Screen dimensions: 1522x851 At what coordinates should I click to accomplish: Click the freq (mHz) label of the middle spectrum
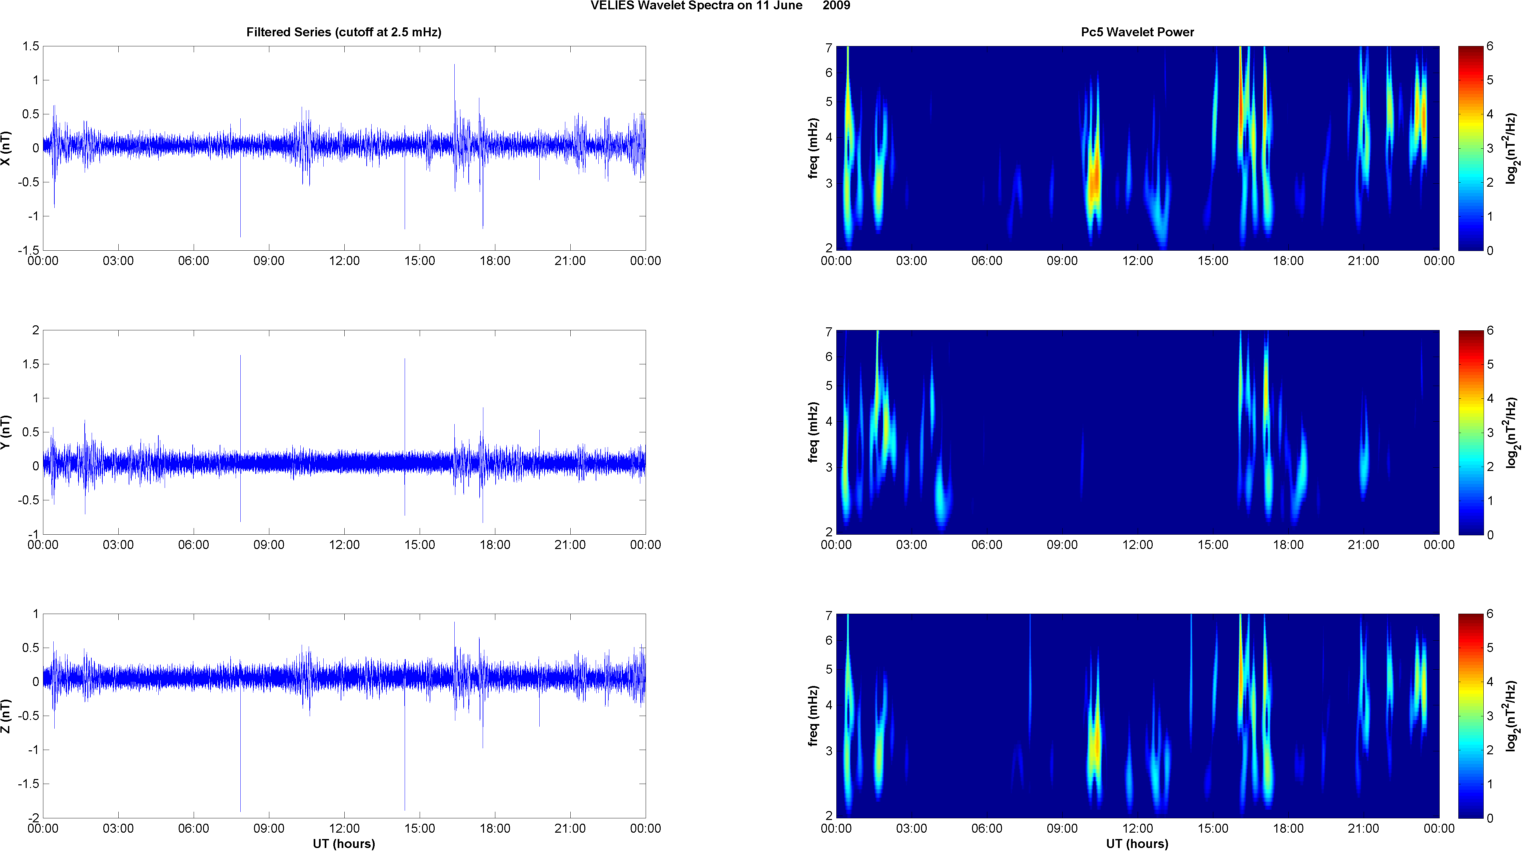pyautogui.click(x=814, y=432)
